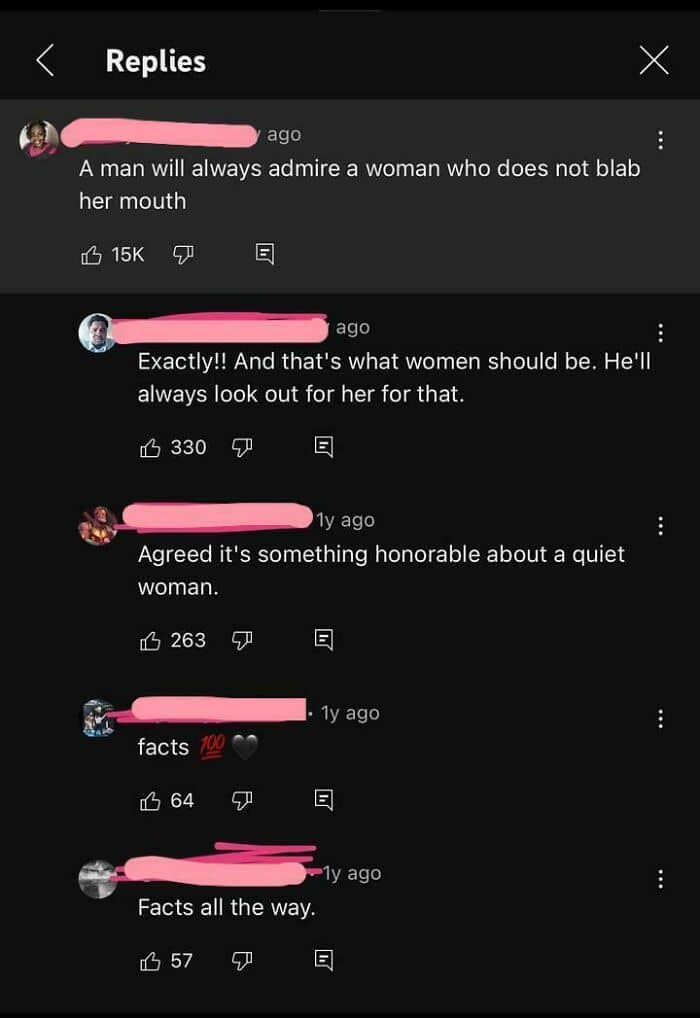Dislike the 'facts' emoji reply
Viewport: 700px width, 1018px height.
pyautogui.click(x=242, y=800)
